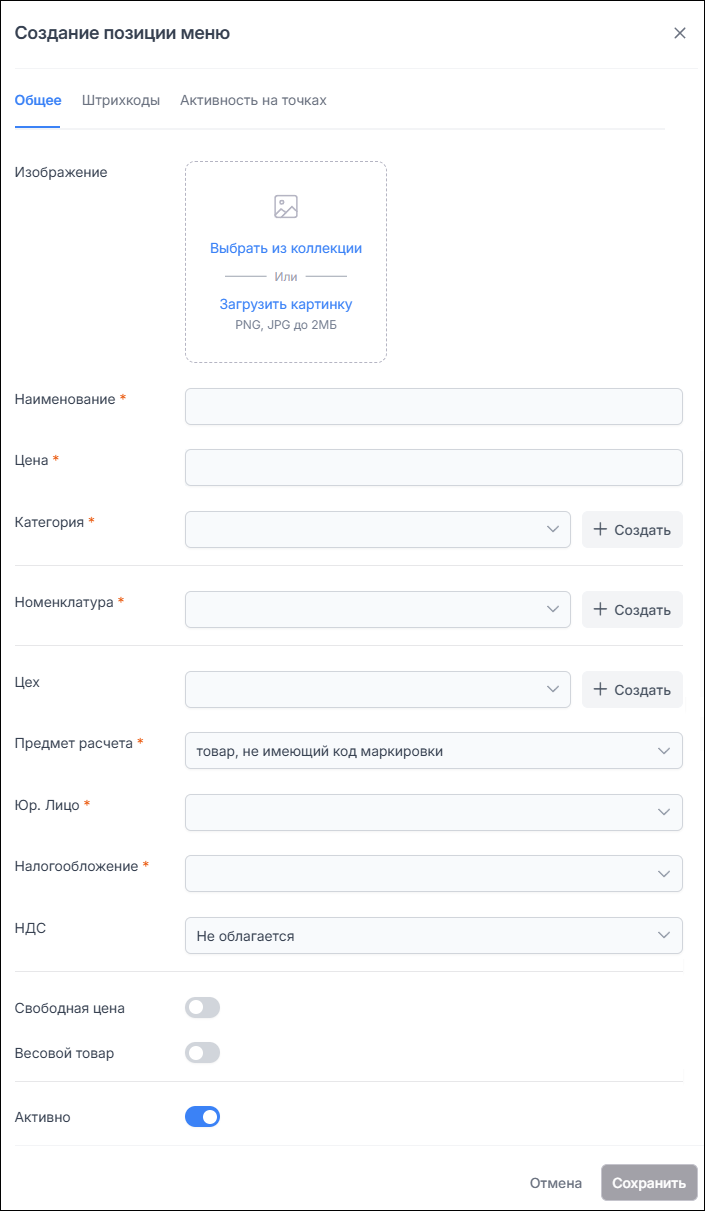Turn on the Весовой товар switch
705x1211 pixels.
(x=202, y=1053)
